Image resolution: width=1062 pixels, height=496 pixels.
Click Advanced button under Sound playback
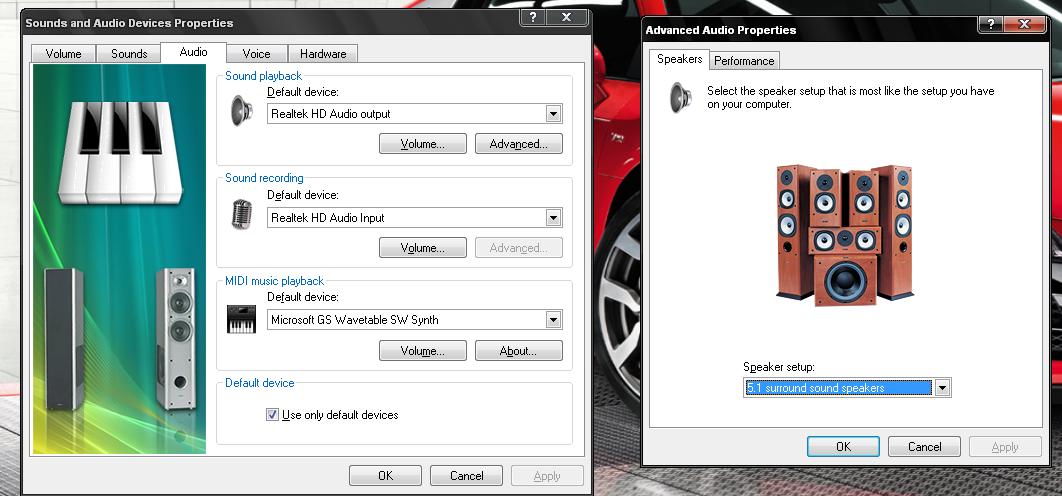[518, 144]
